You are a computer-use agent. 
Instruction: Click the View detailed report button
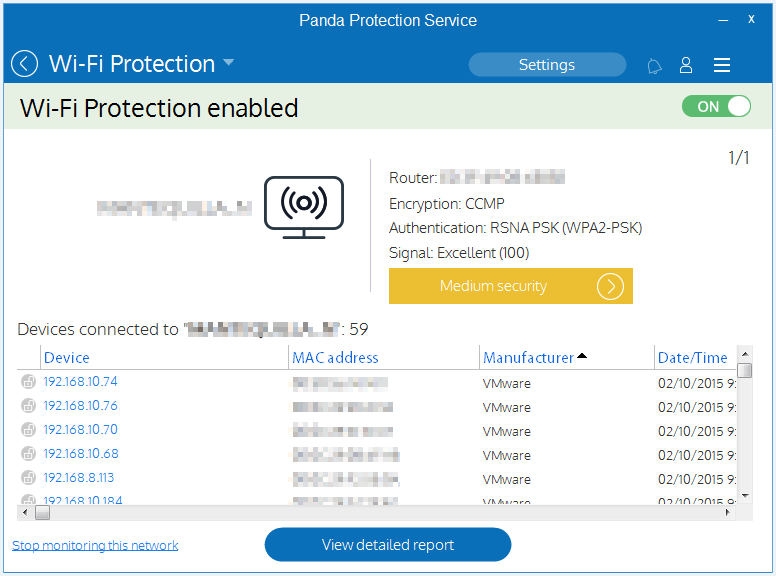point(388,545)
